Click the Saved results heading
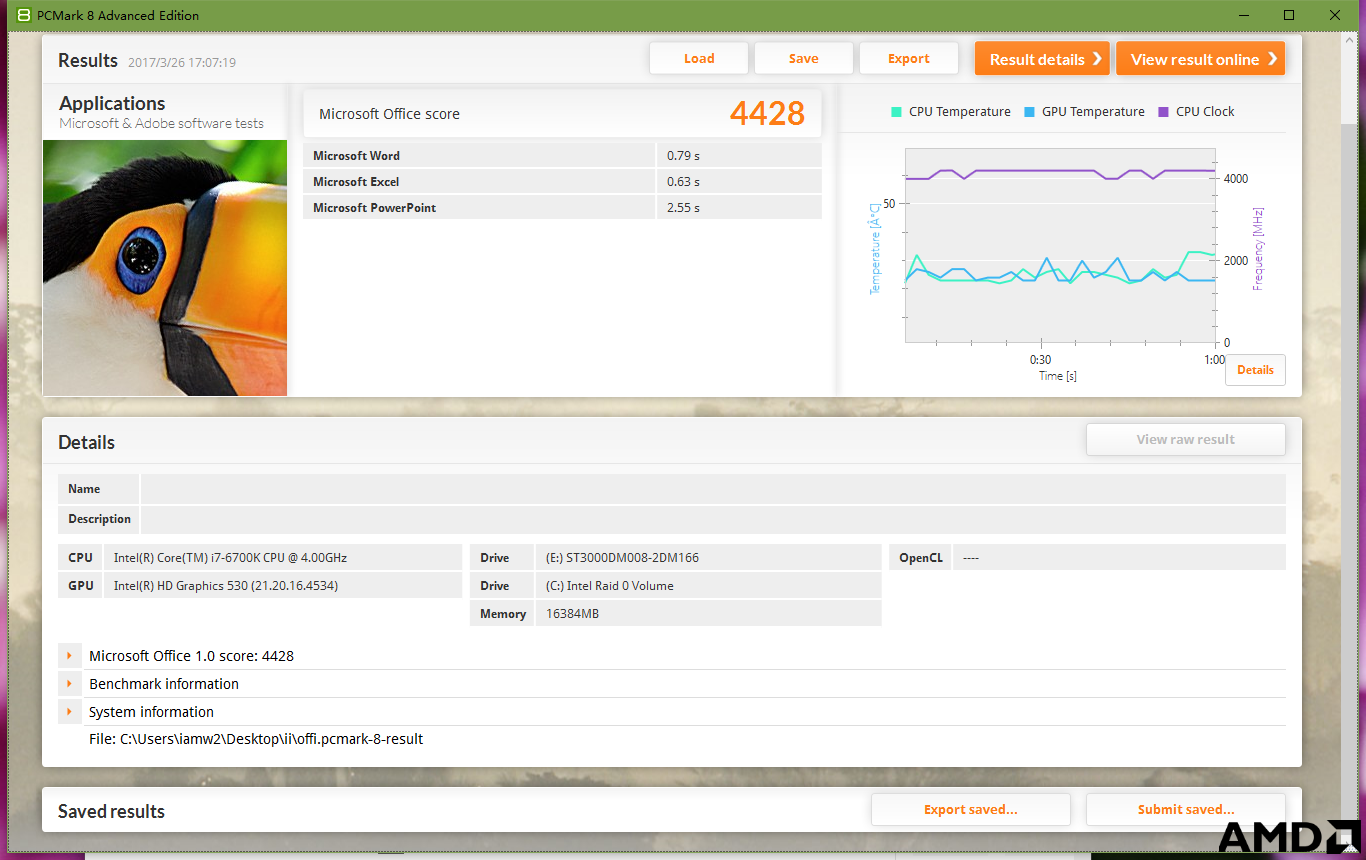The height and width of the screenshot is (860, 1366). click(x=111, y=811)
